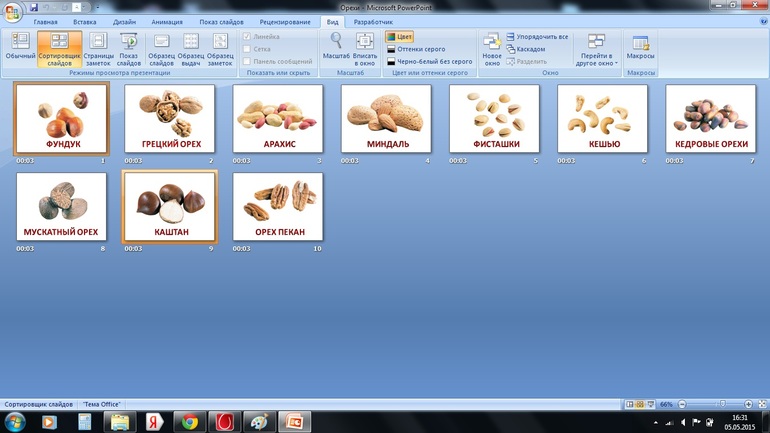770x433 pixels.
Task: Show hidden system tray icons arrow
Action: coord(655,421)
